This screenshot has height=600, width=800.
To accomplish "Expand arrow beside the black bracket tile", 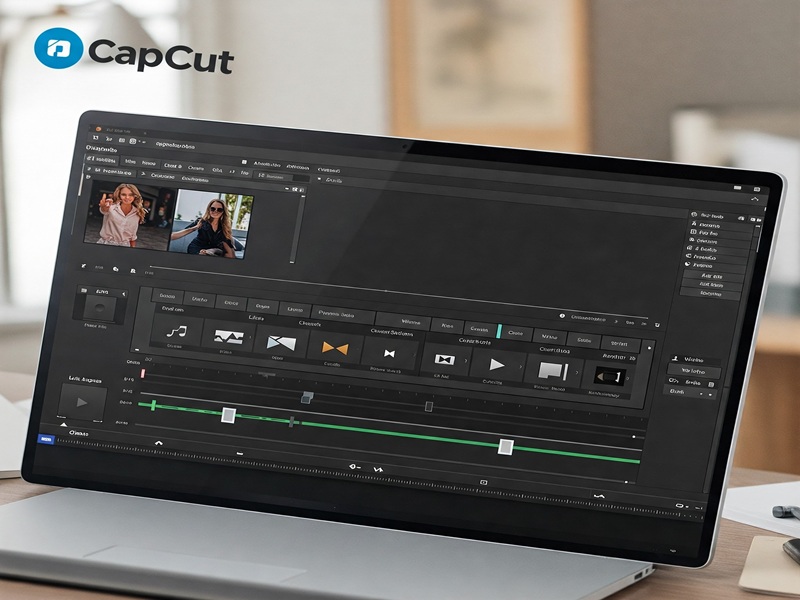I will (x=628, y=379).
